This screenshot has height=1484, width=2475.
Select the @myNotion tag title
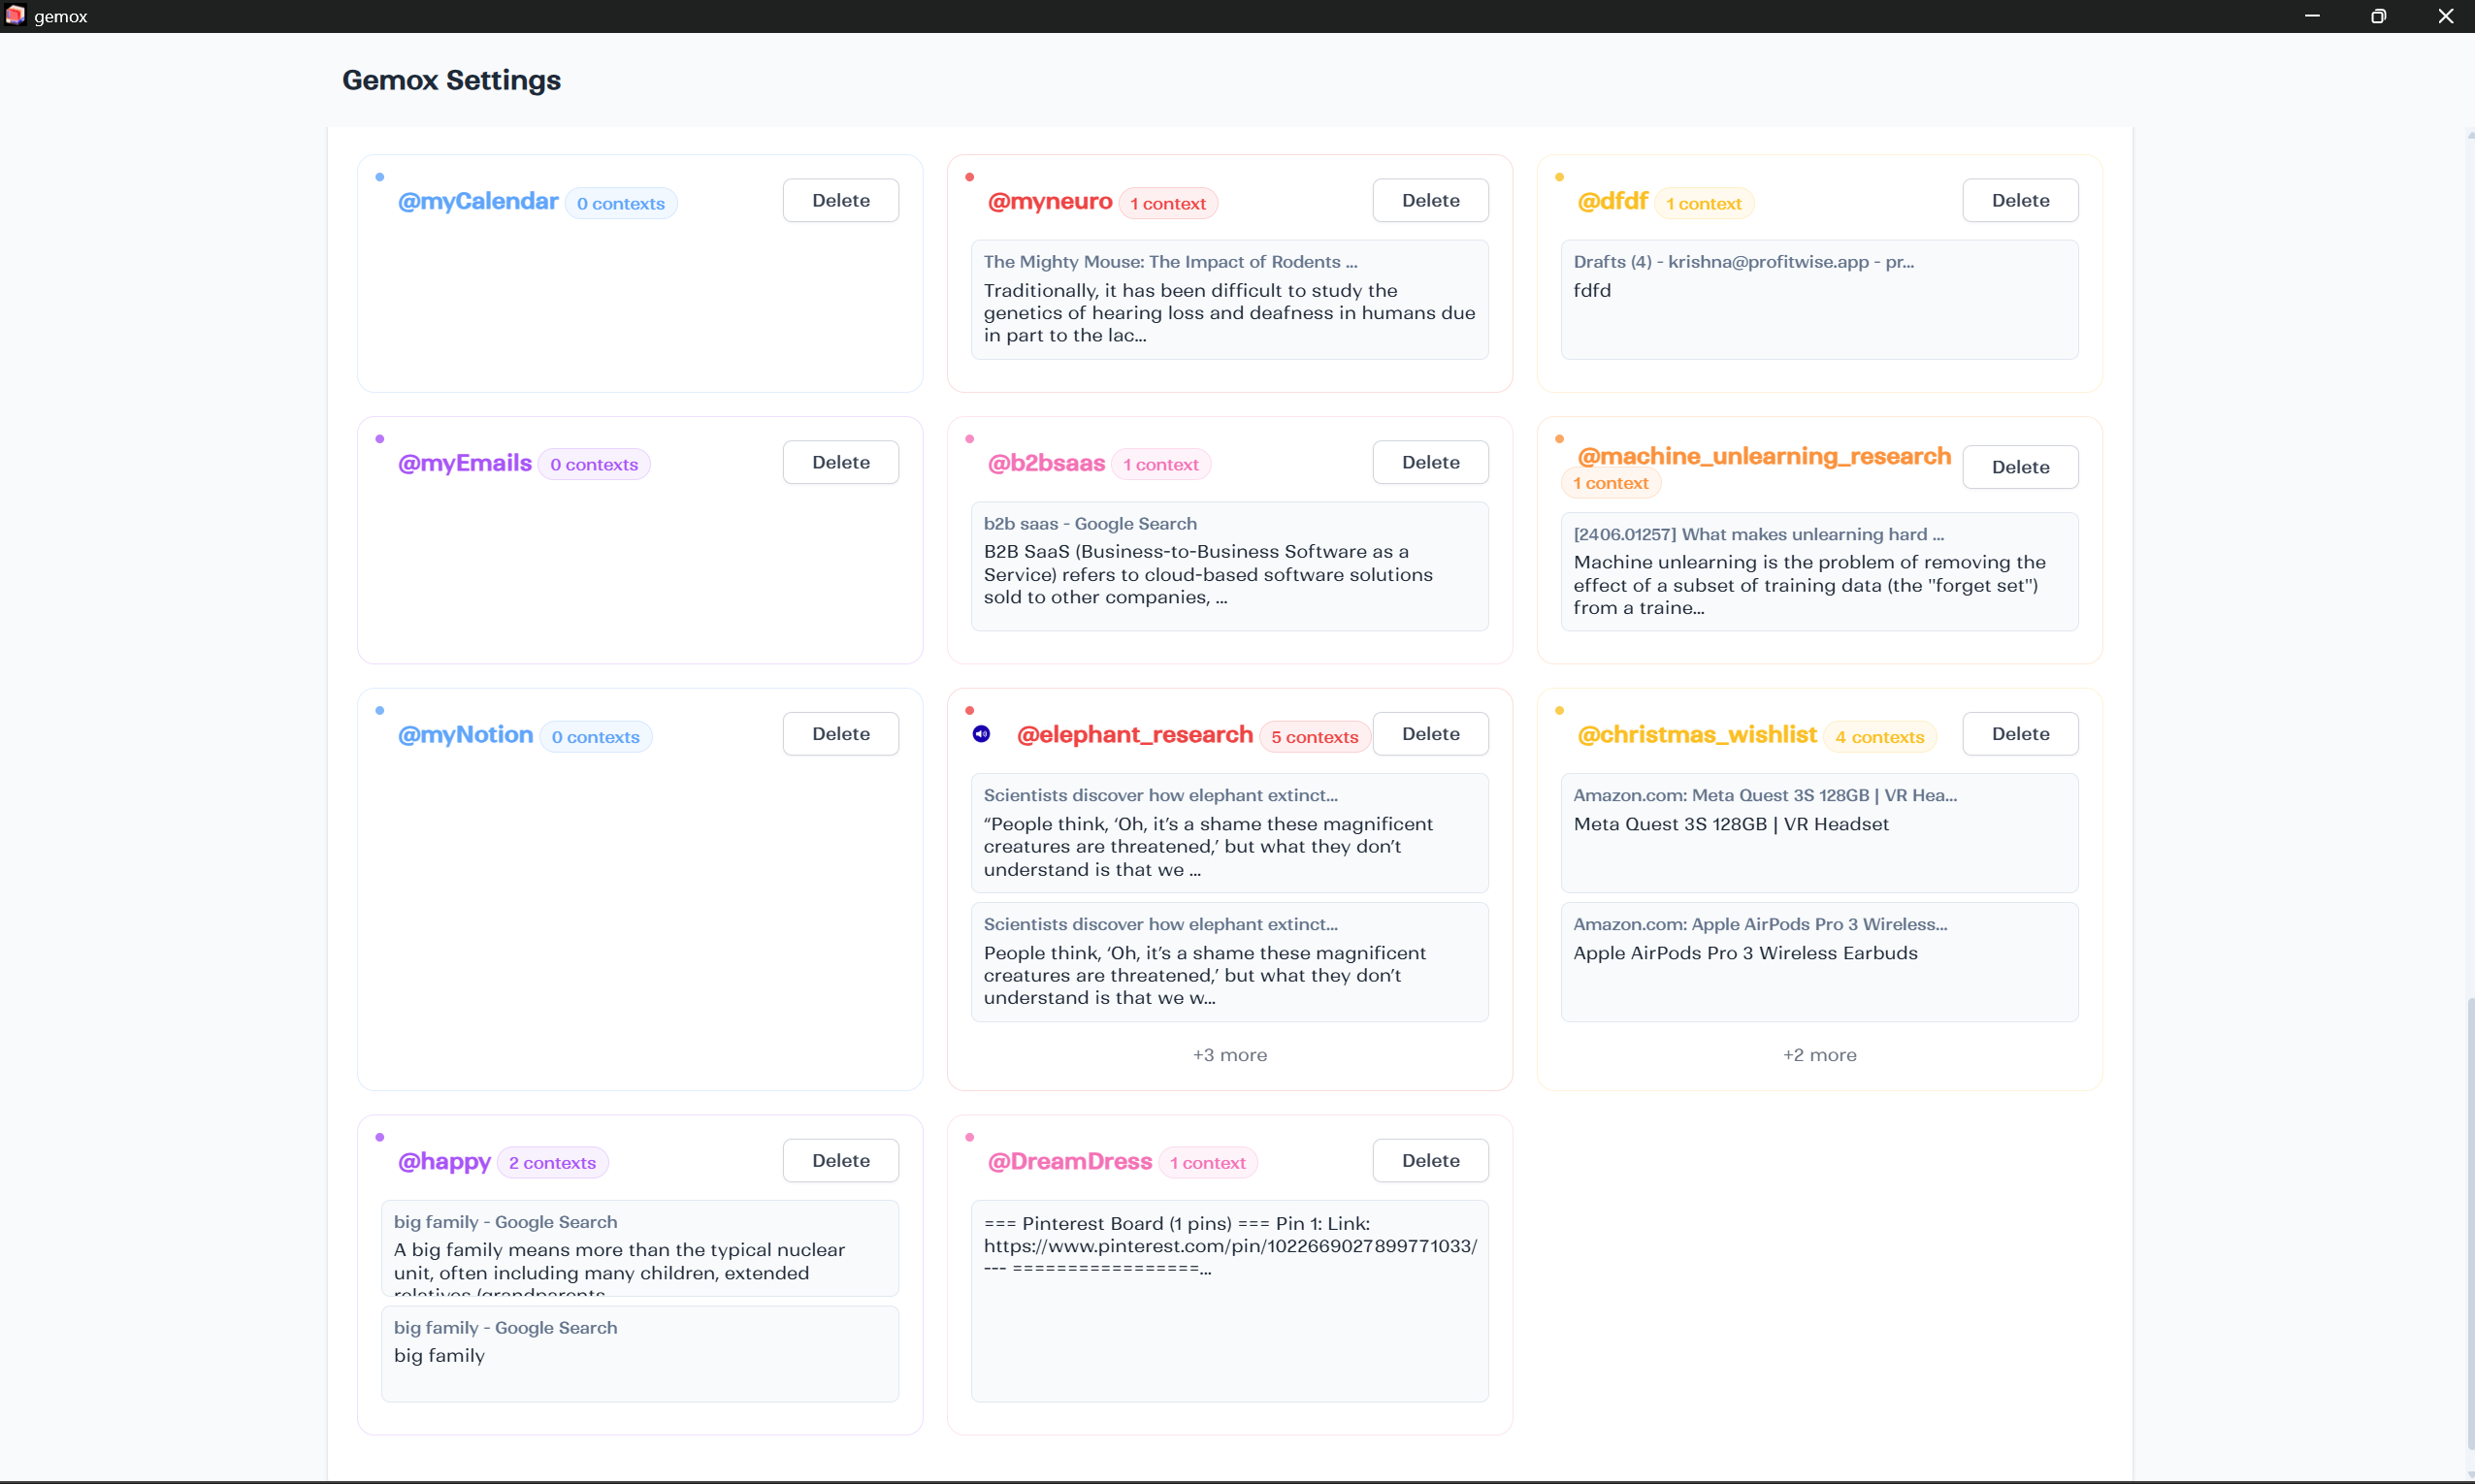click(x=465, y=735)
